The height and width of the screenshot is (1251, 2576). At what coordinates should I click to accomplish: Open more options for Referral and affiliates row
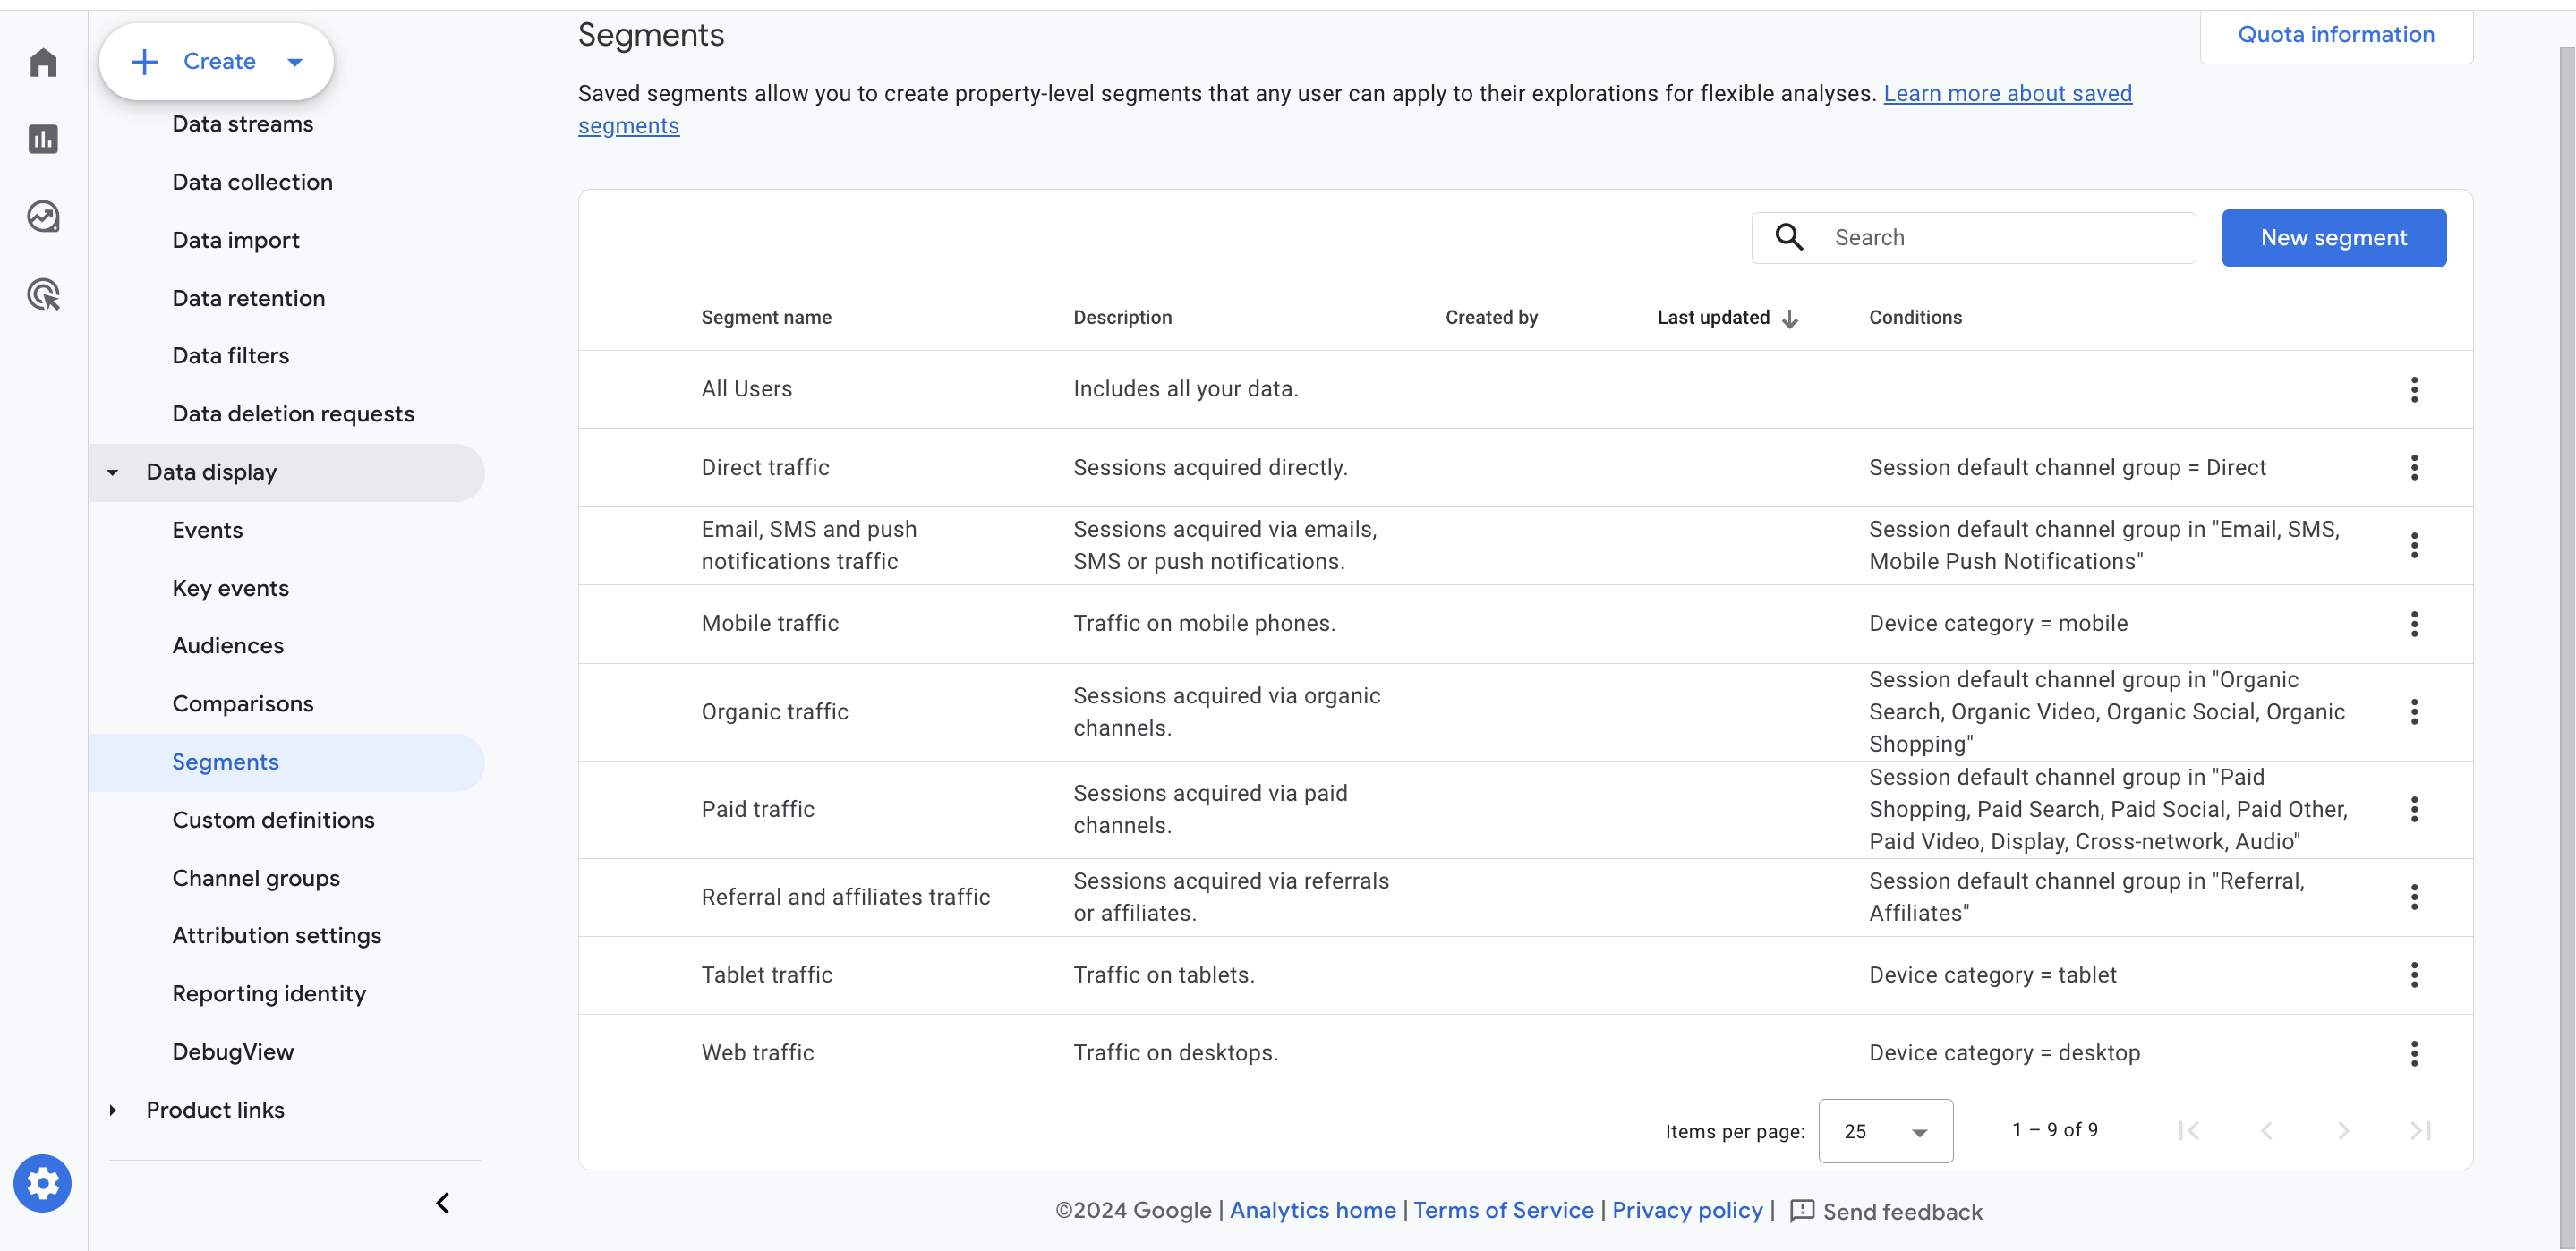pyautogui.click(x=2414, y=897)
